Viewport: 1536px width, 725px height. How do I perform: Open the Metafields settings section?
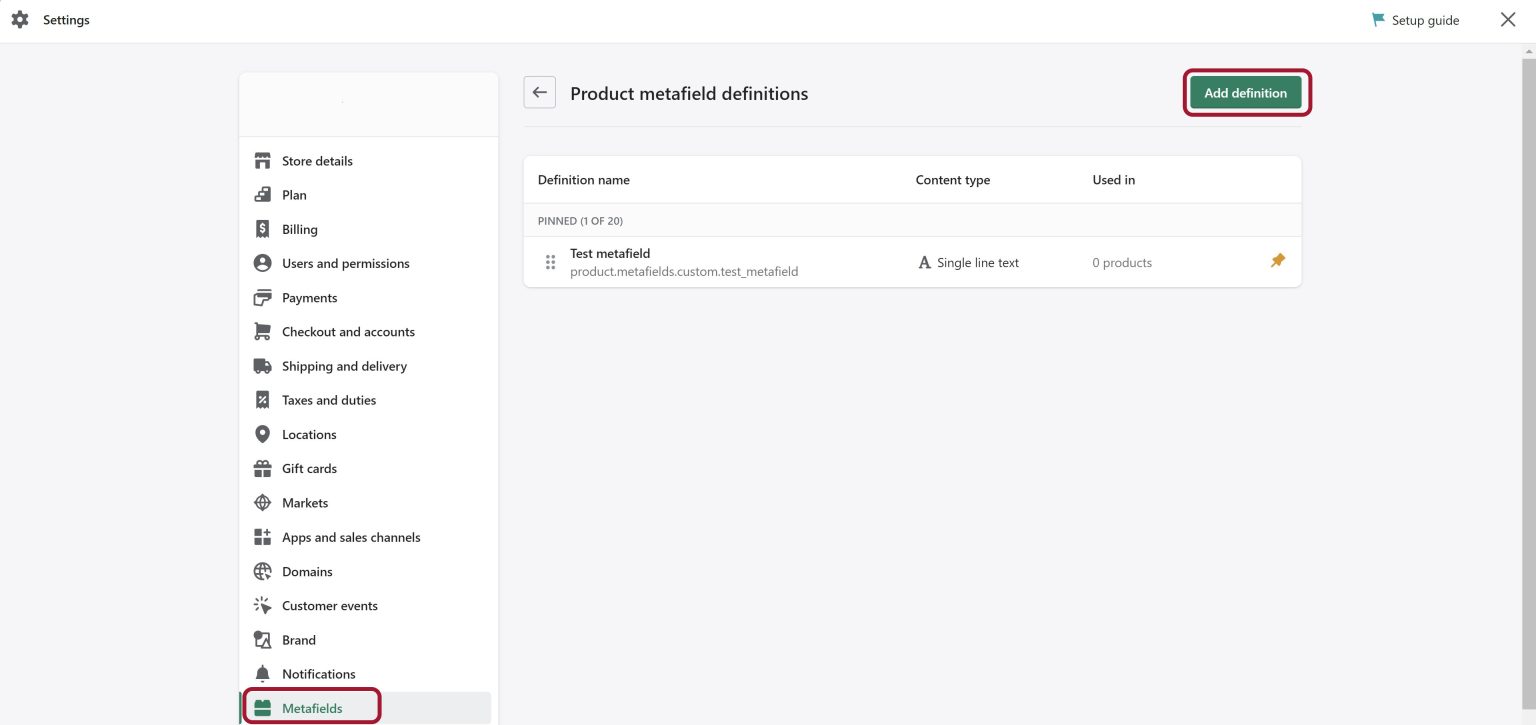coord(312,707)
